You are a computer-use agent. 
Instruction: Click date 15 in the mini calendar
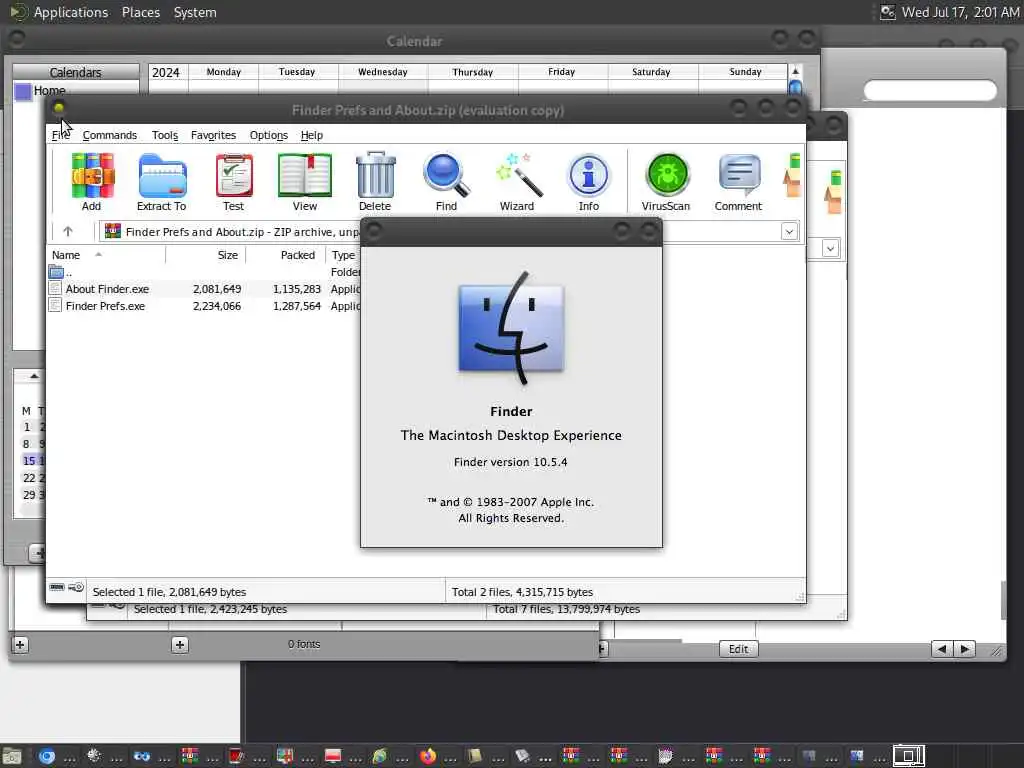pyautogui.click(x=29, y=460)
